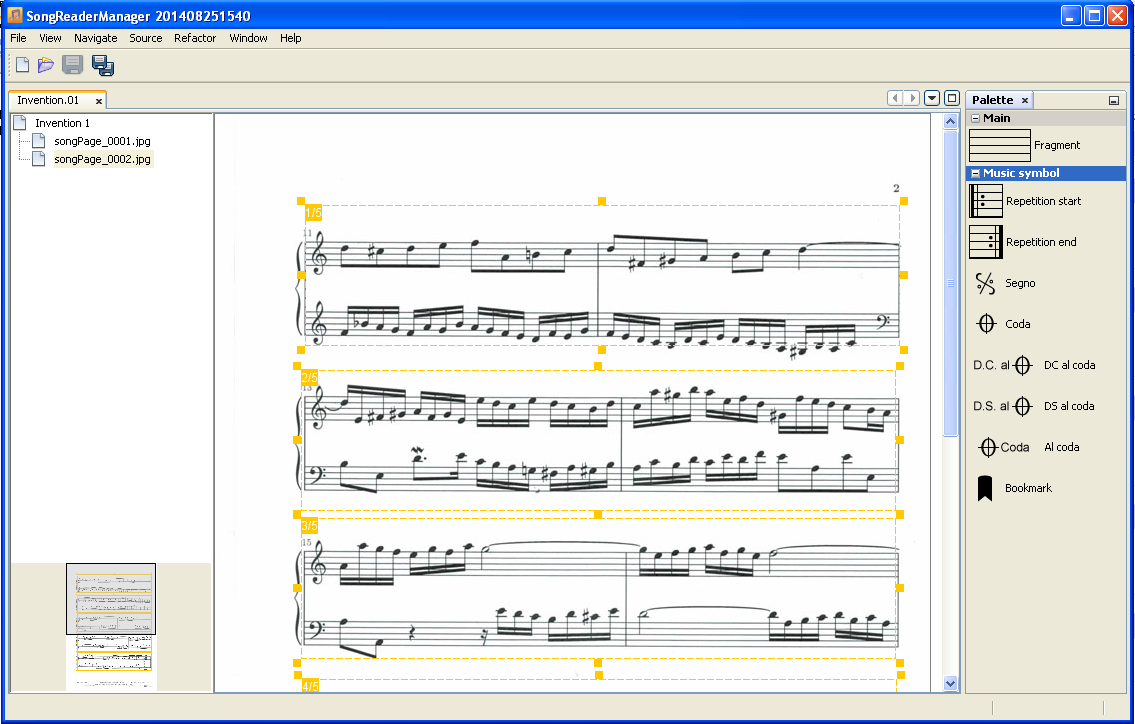Create a new file with the toolbar icon
The image size is (1135, 724).
point(22,65)
